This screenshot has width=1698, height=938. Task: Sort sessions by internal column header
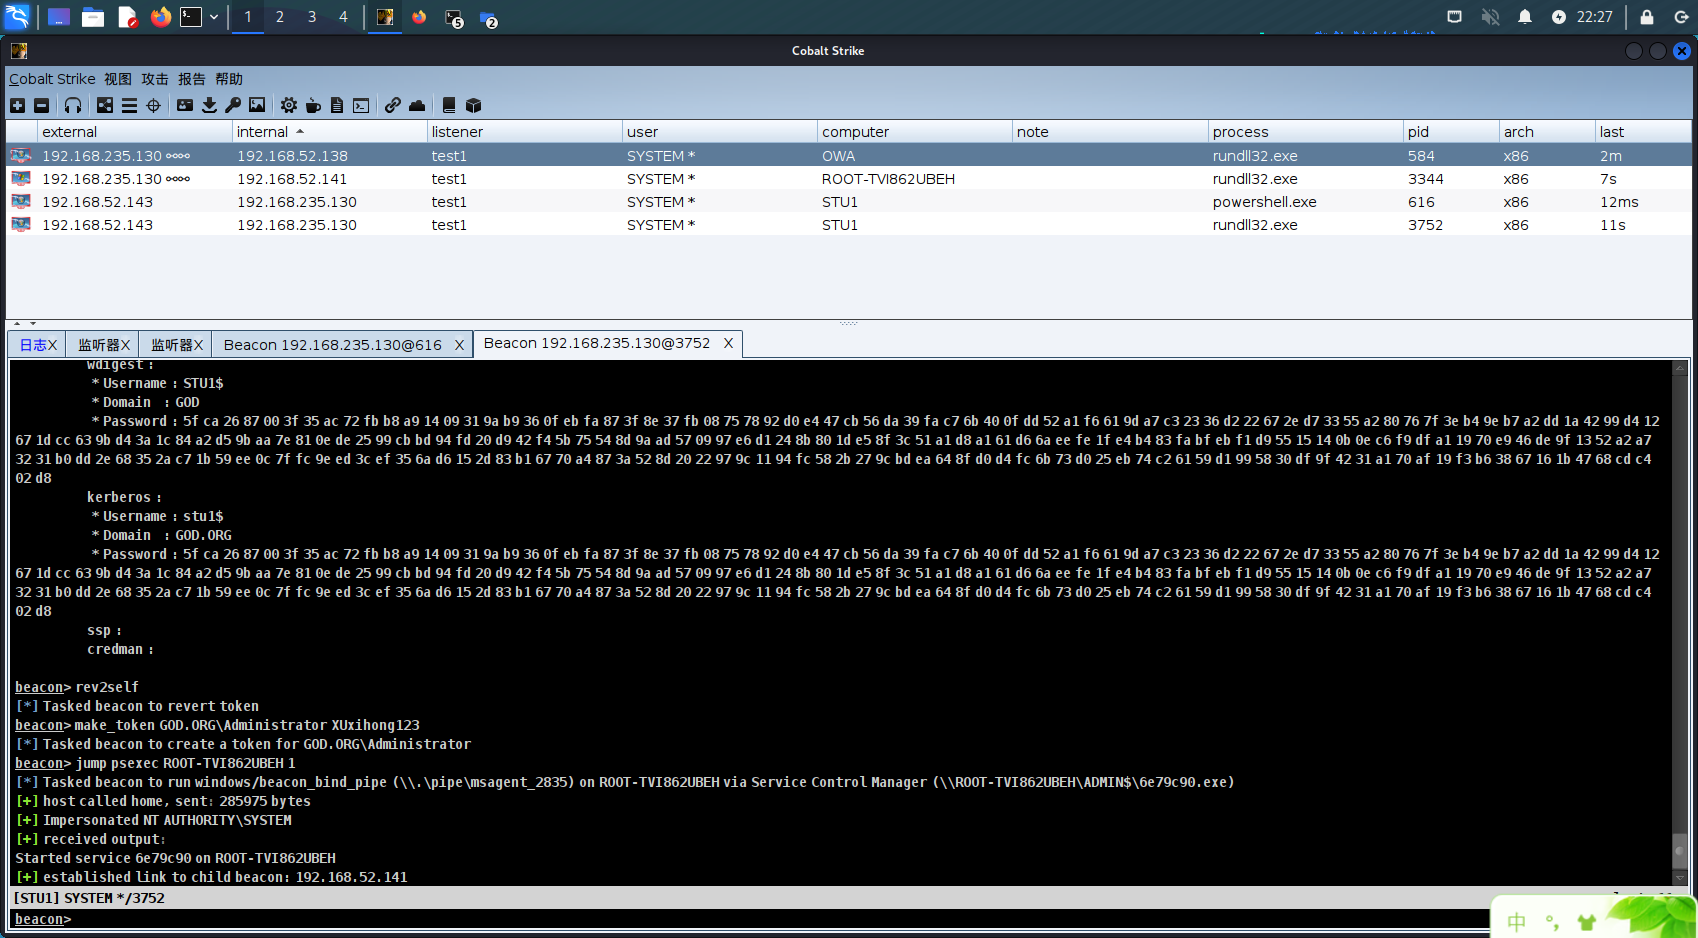[329, 132]
